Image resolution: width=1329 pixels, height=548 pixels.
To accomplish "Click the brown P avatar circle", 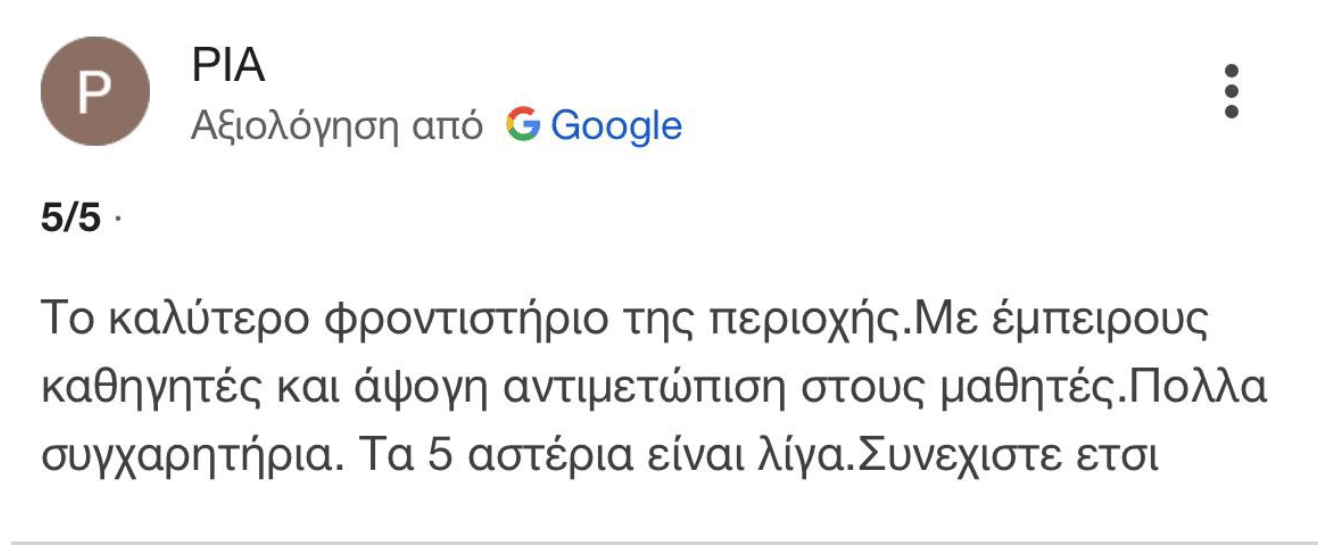I will [95, 93].
